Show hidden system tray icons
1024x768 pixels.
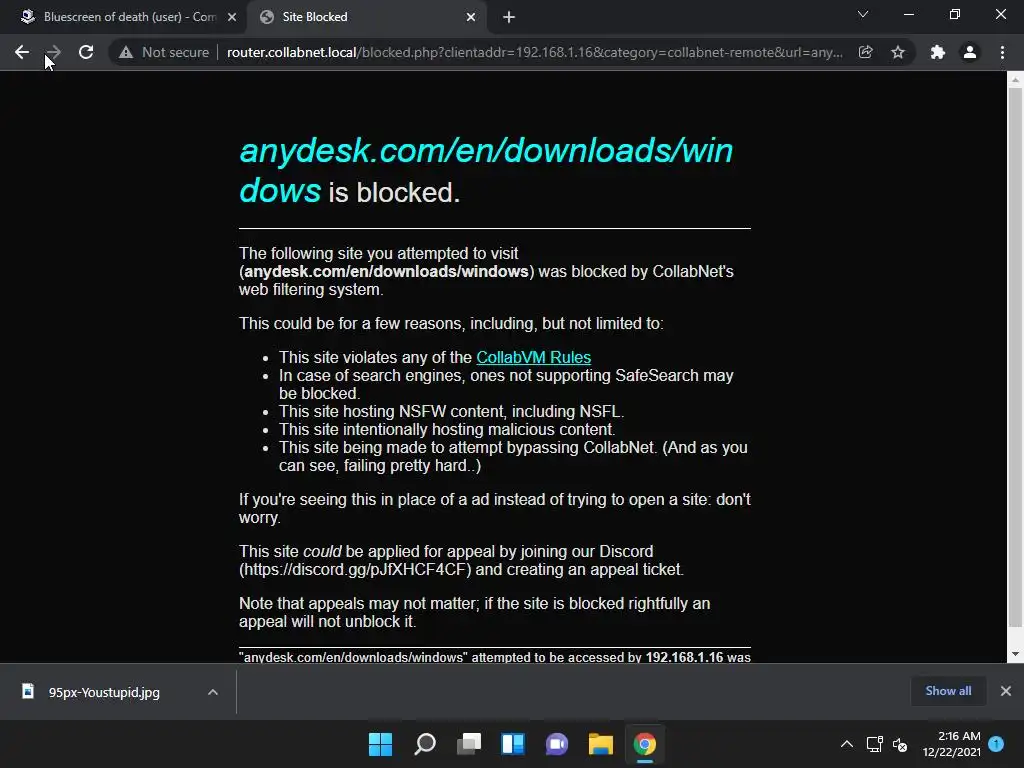[846, 744]
